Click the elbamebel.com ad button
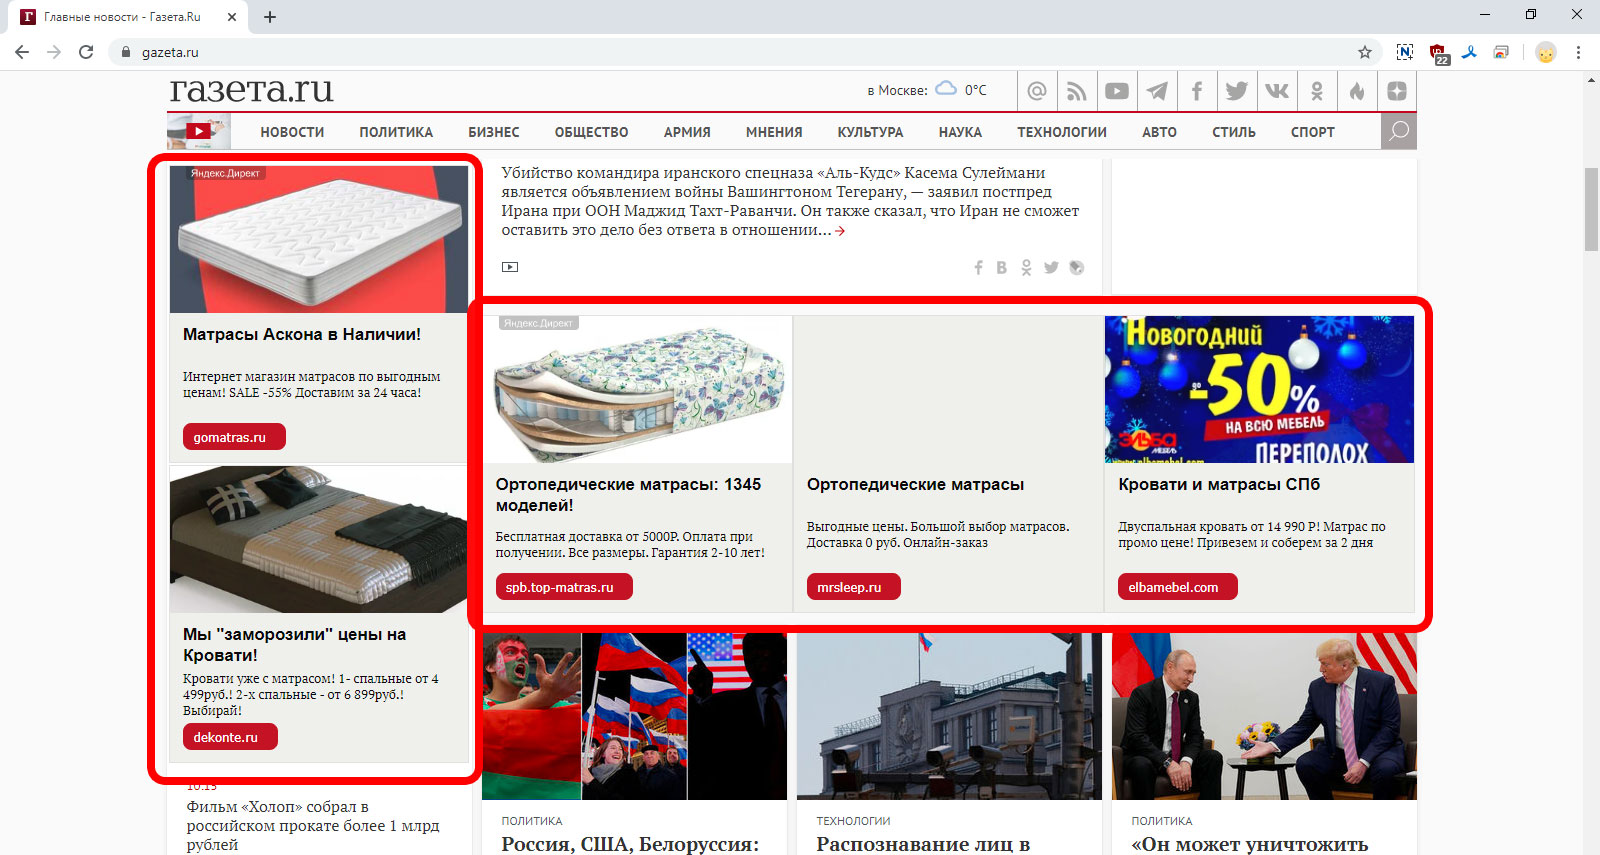The image size is (1600, 855). click(1177, 587)
